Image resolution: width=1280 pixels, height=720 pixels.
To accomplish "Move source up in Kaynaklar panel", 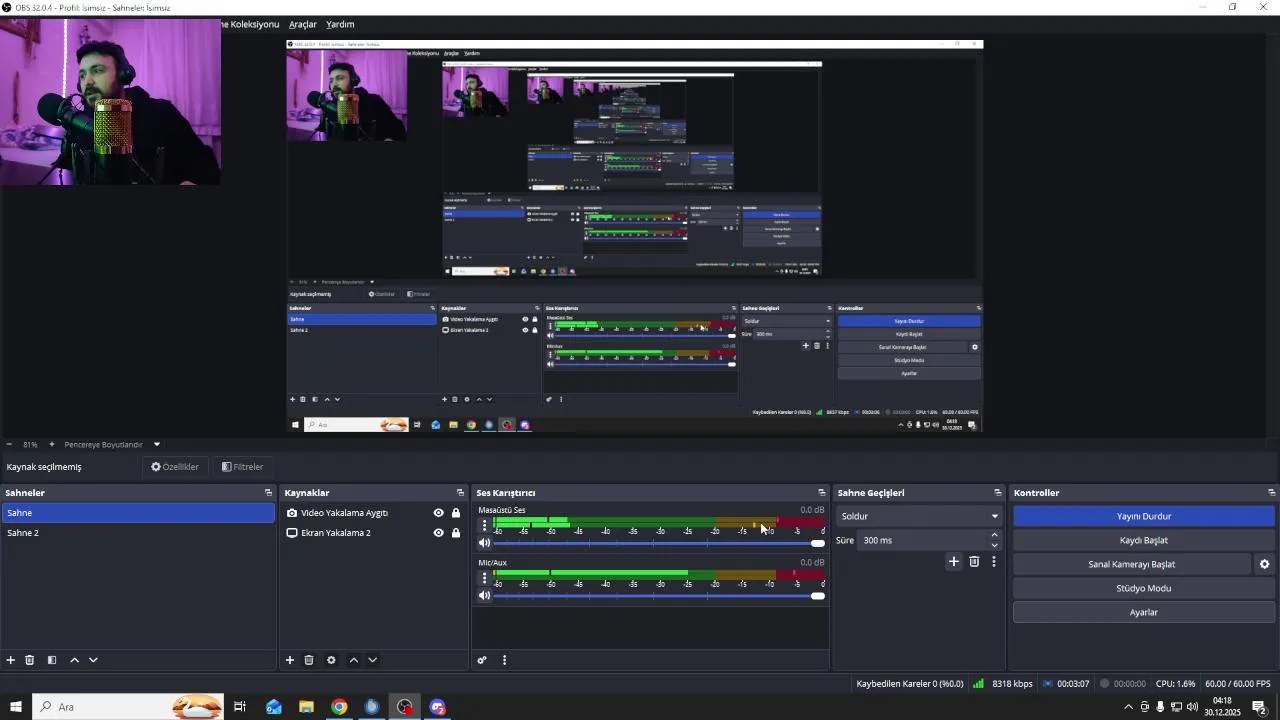I will tap(353, 660).
